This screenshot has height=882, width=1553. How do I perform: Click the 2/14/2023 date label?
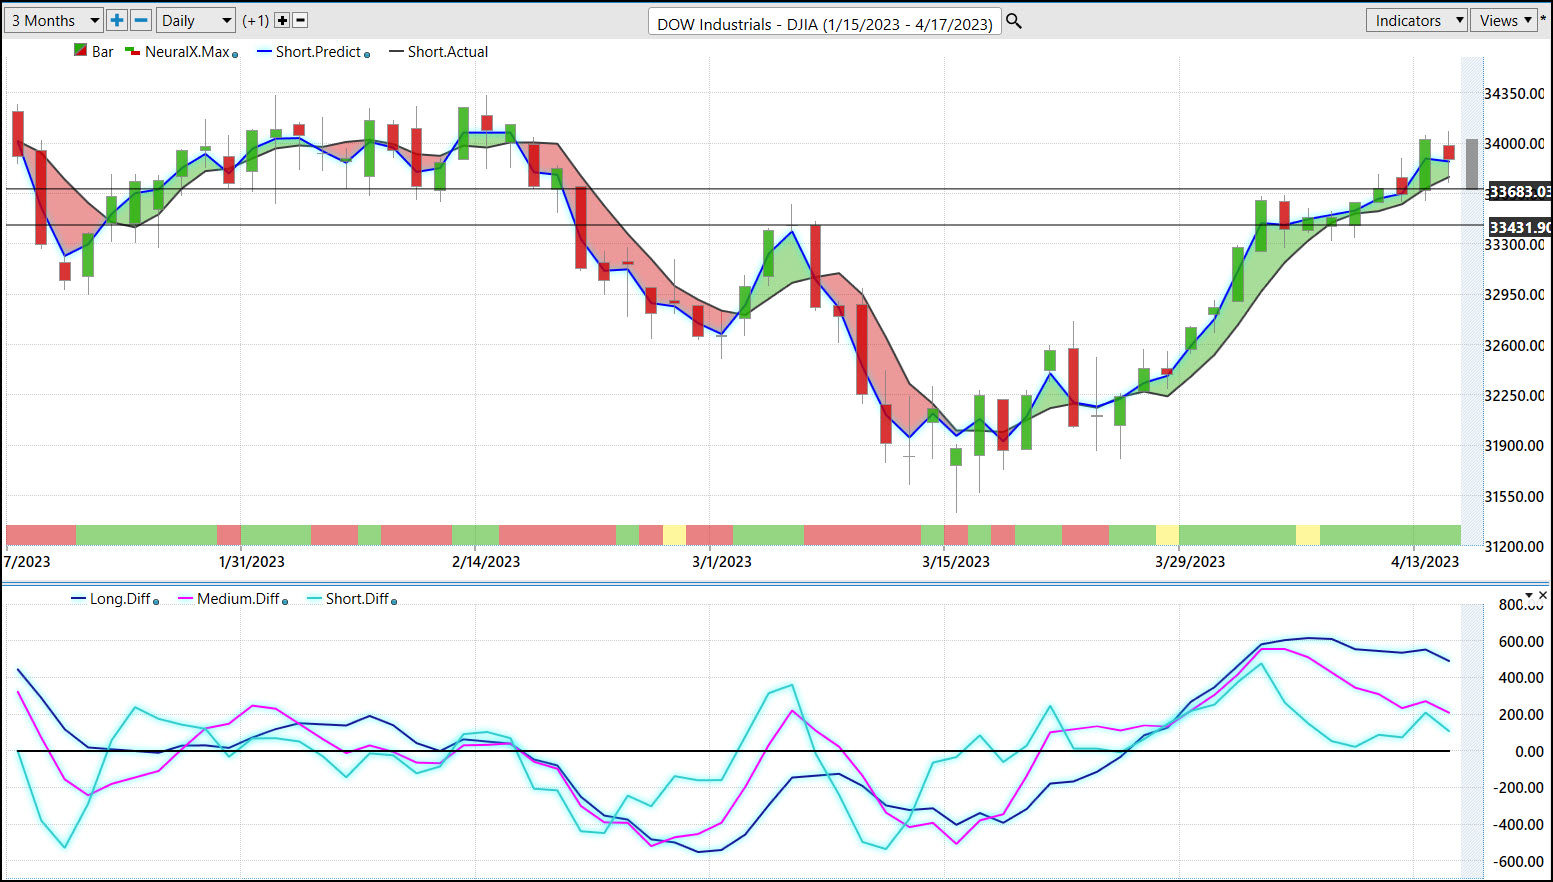point(486,561)
